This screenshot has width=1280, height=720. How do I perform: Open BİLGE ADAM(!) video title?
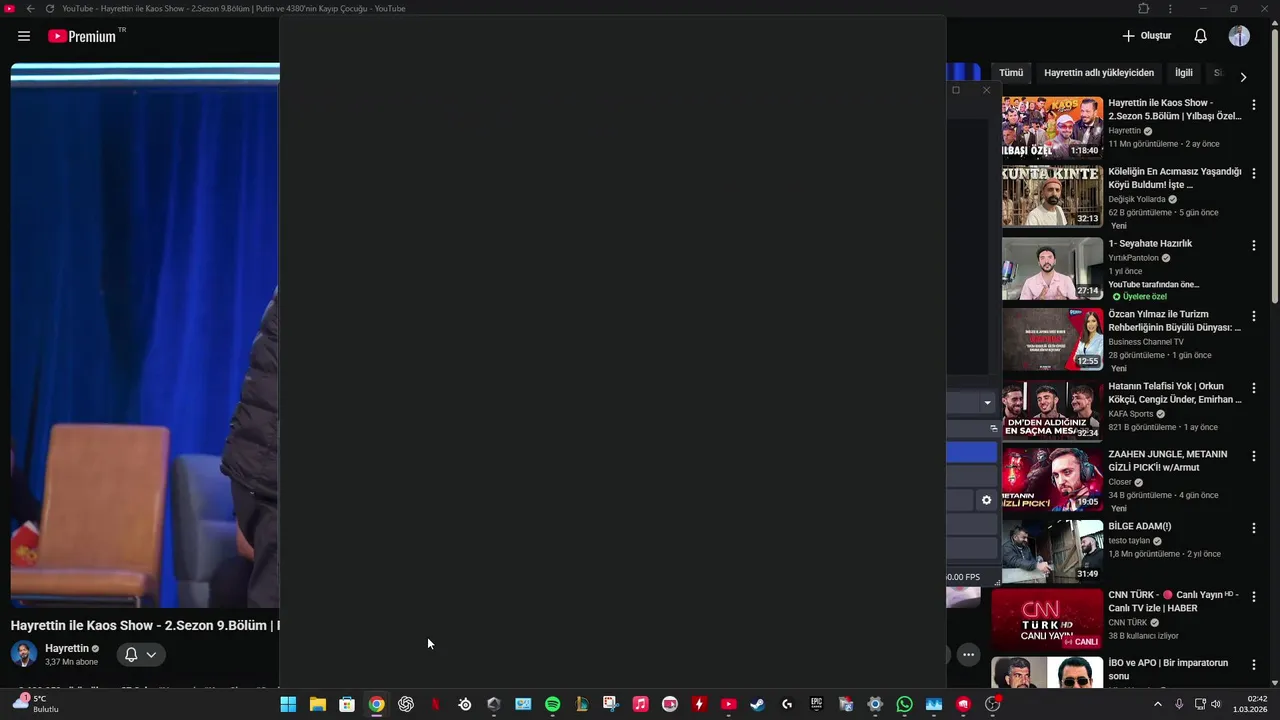1140,526
